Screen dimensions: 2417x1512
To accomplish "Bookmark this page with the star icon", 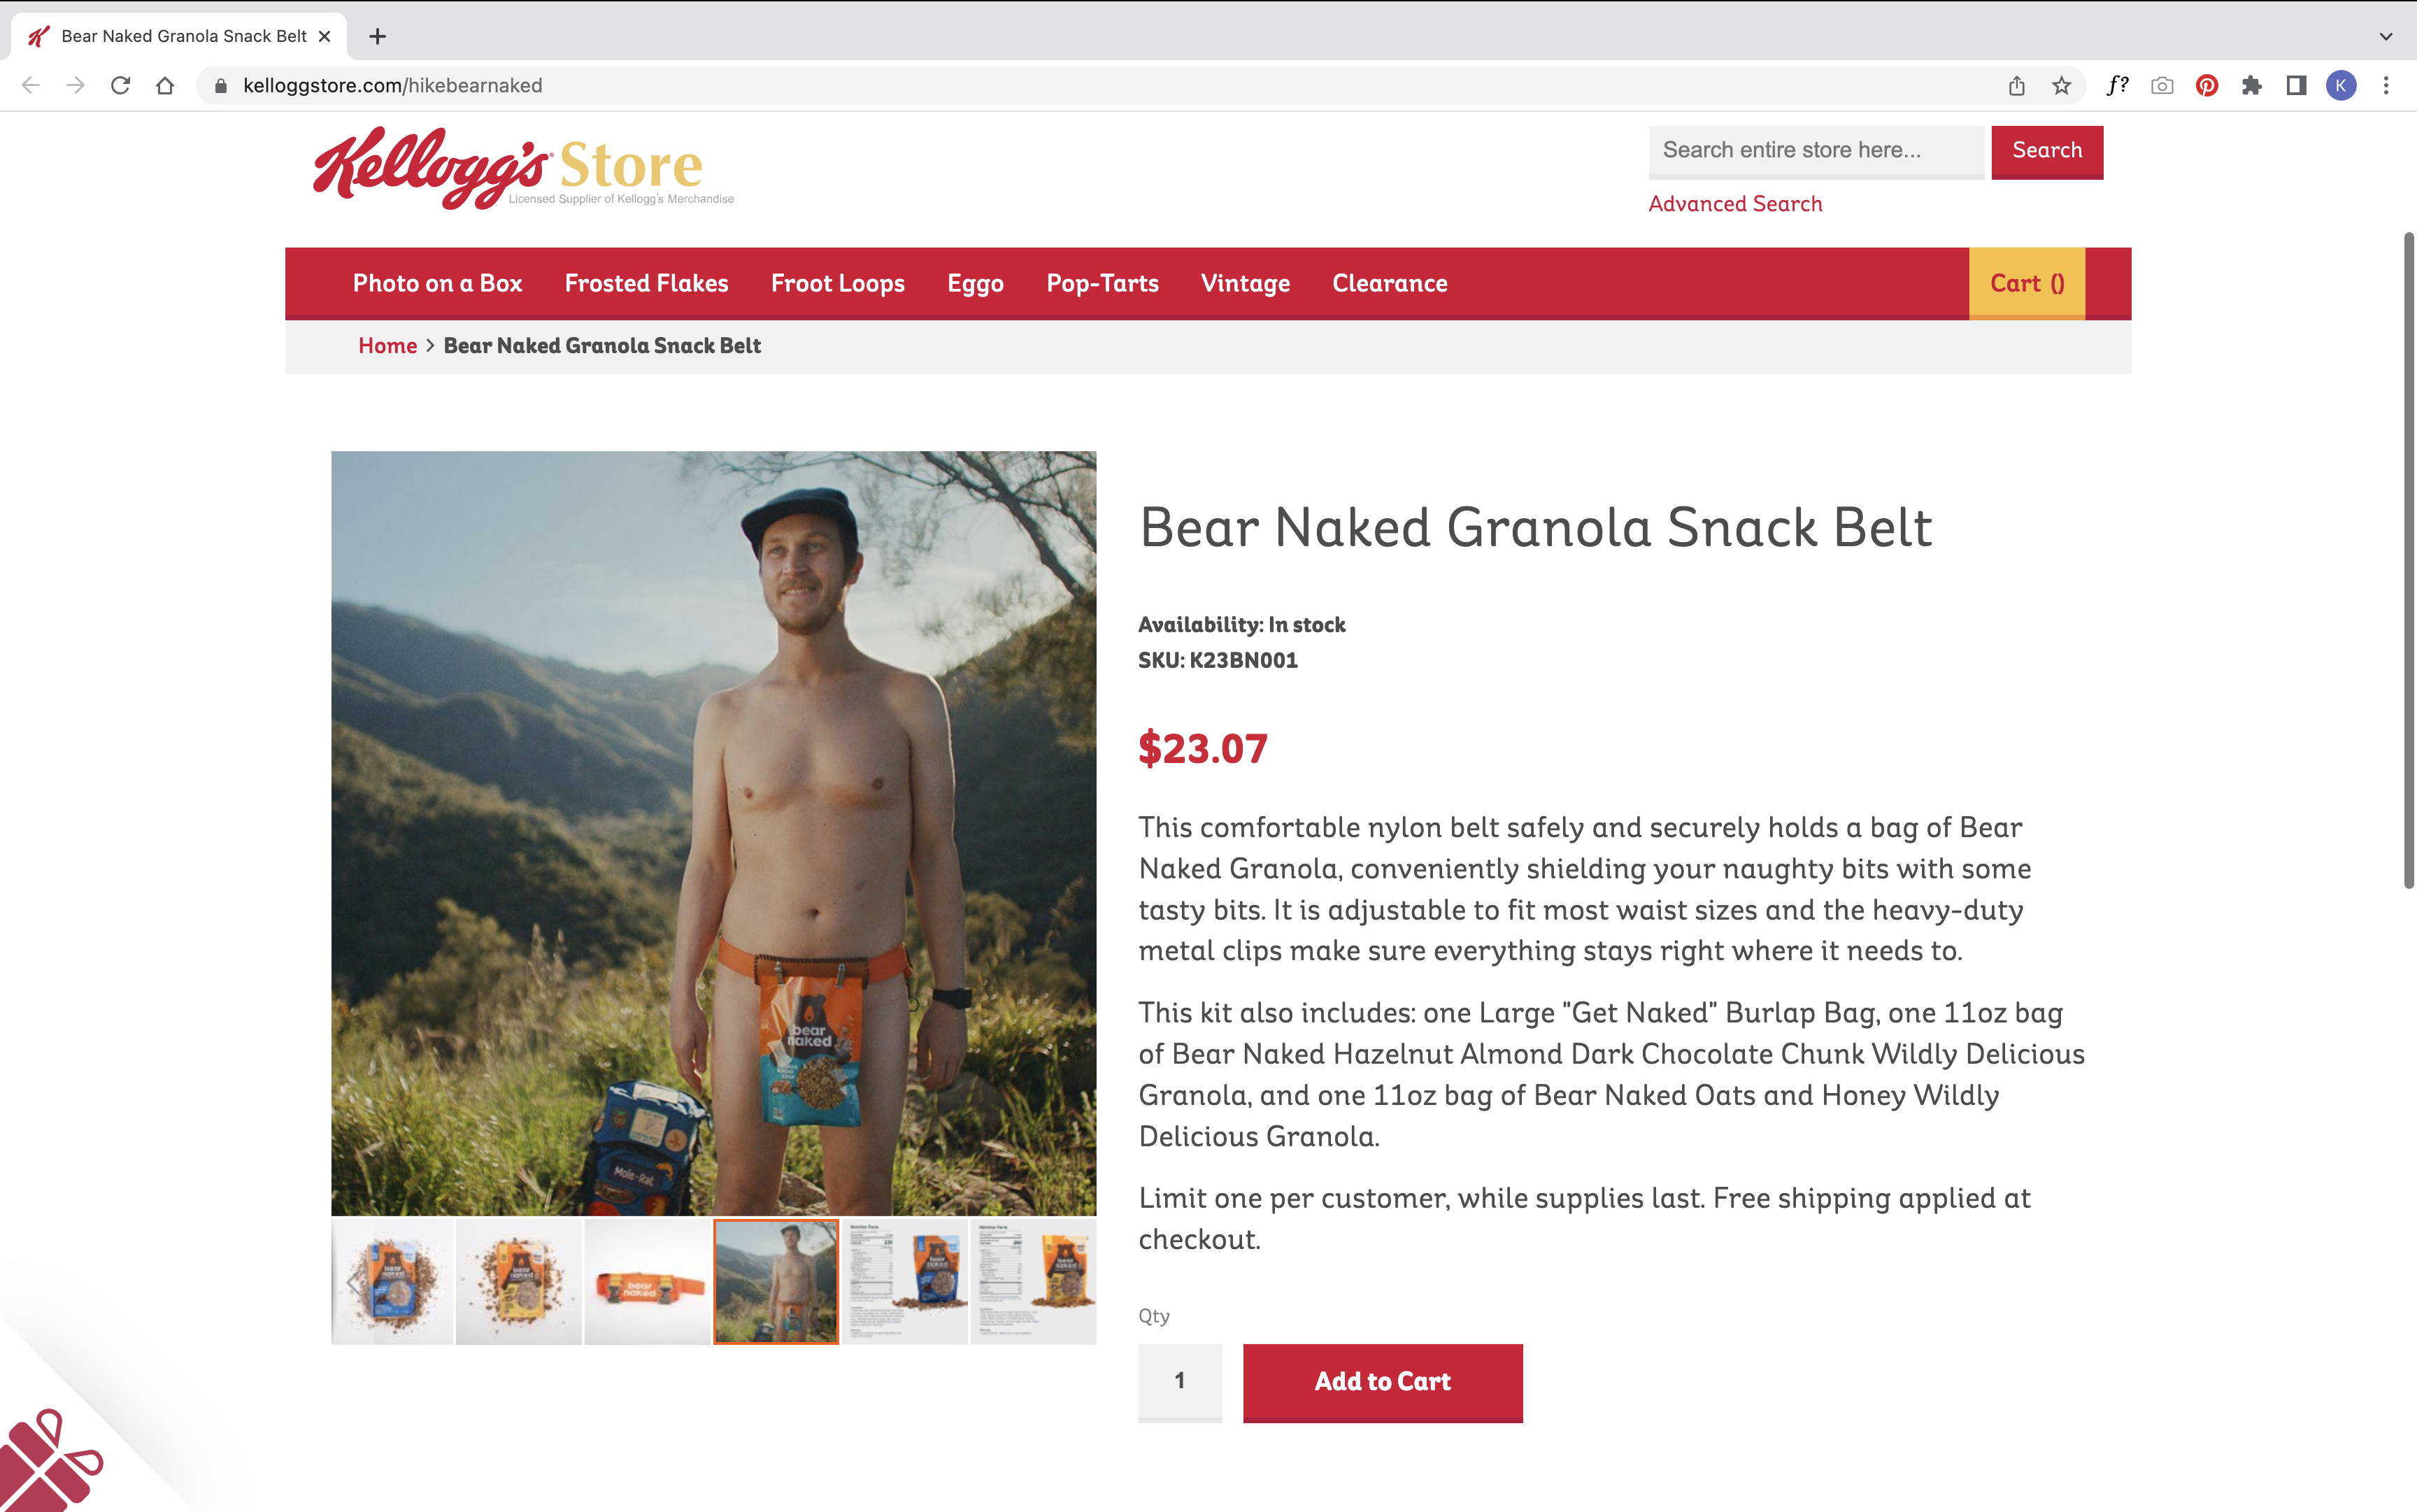I will pyautogui.click(x=2061, y=86).
